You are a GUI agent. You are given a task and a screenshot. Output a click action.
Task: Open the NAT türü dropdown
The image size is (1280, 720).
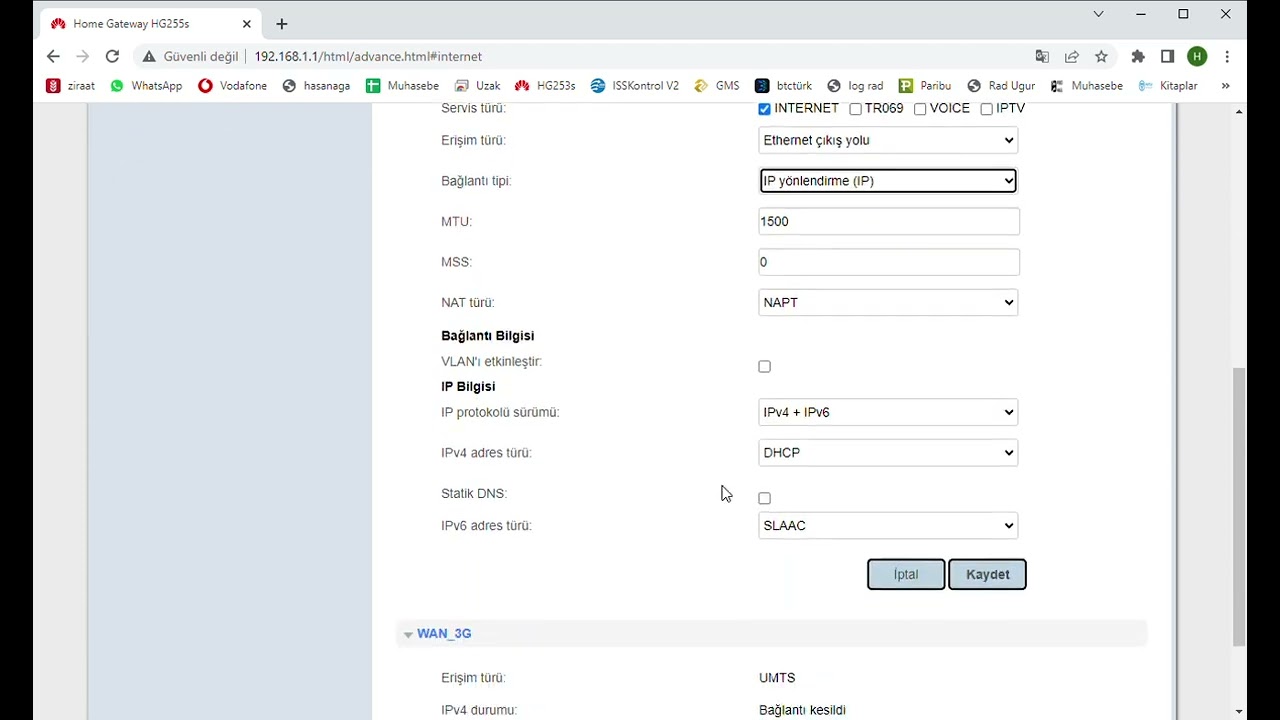coord(888,302)
